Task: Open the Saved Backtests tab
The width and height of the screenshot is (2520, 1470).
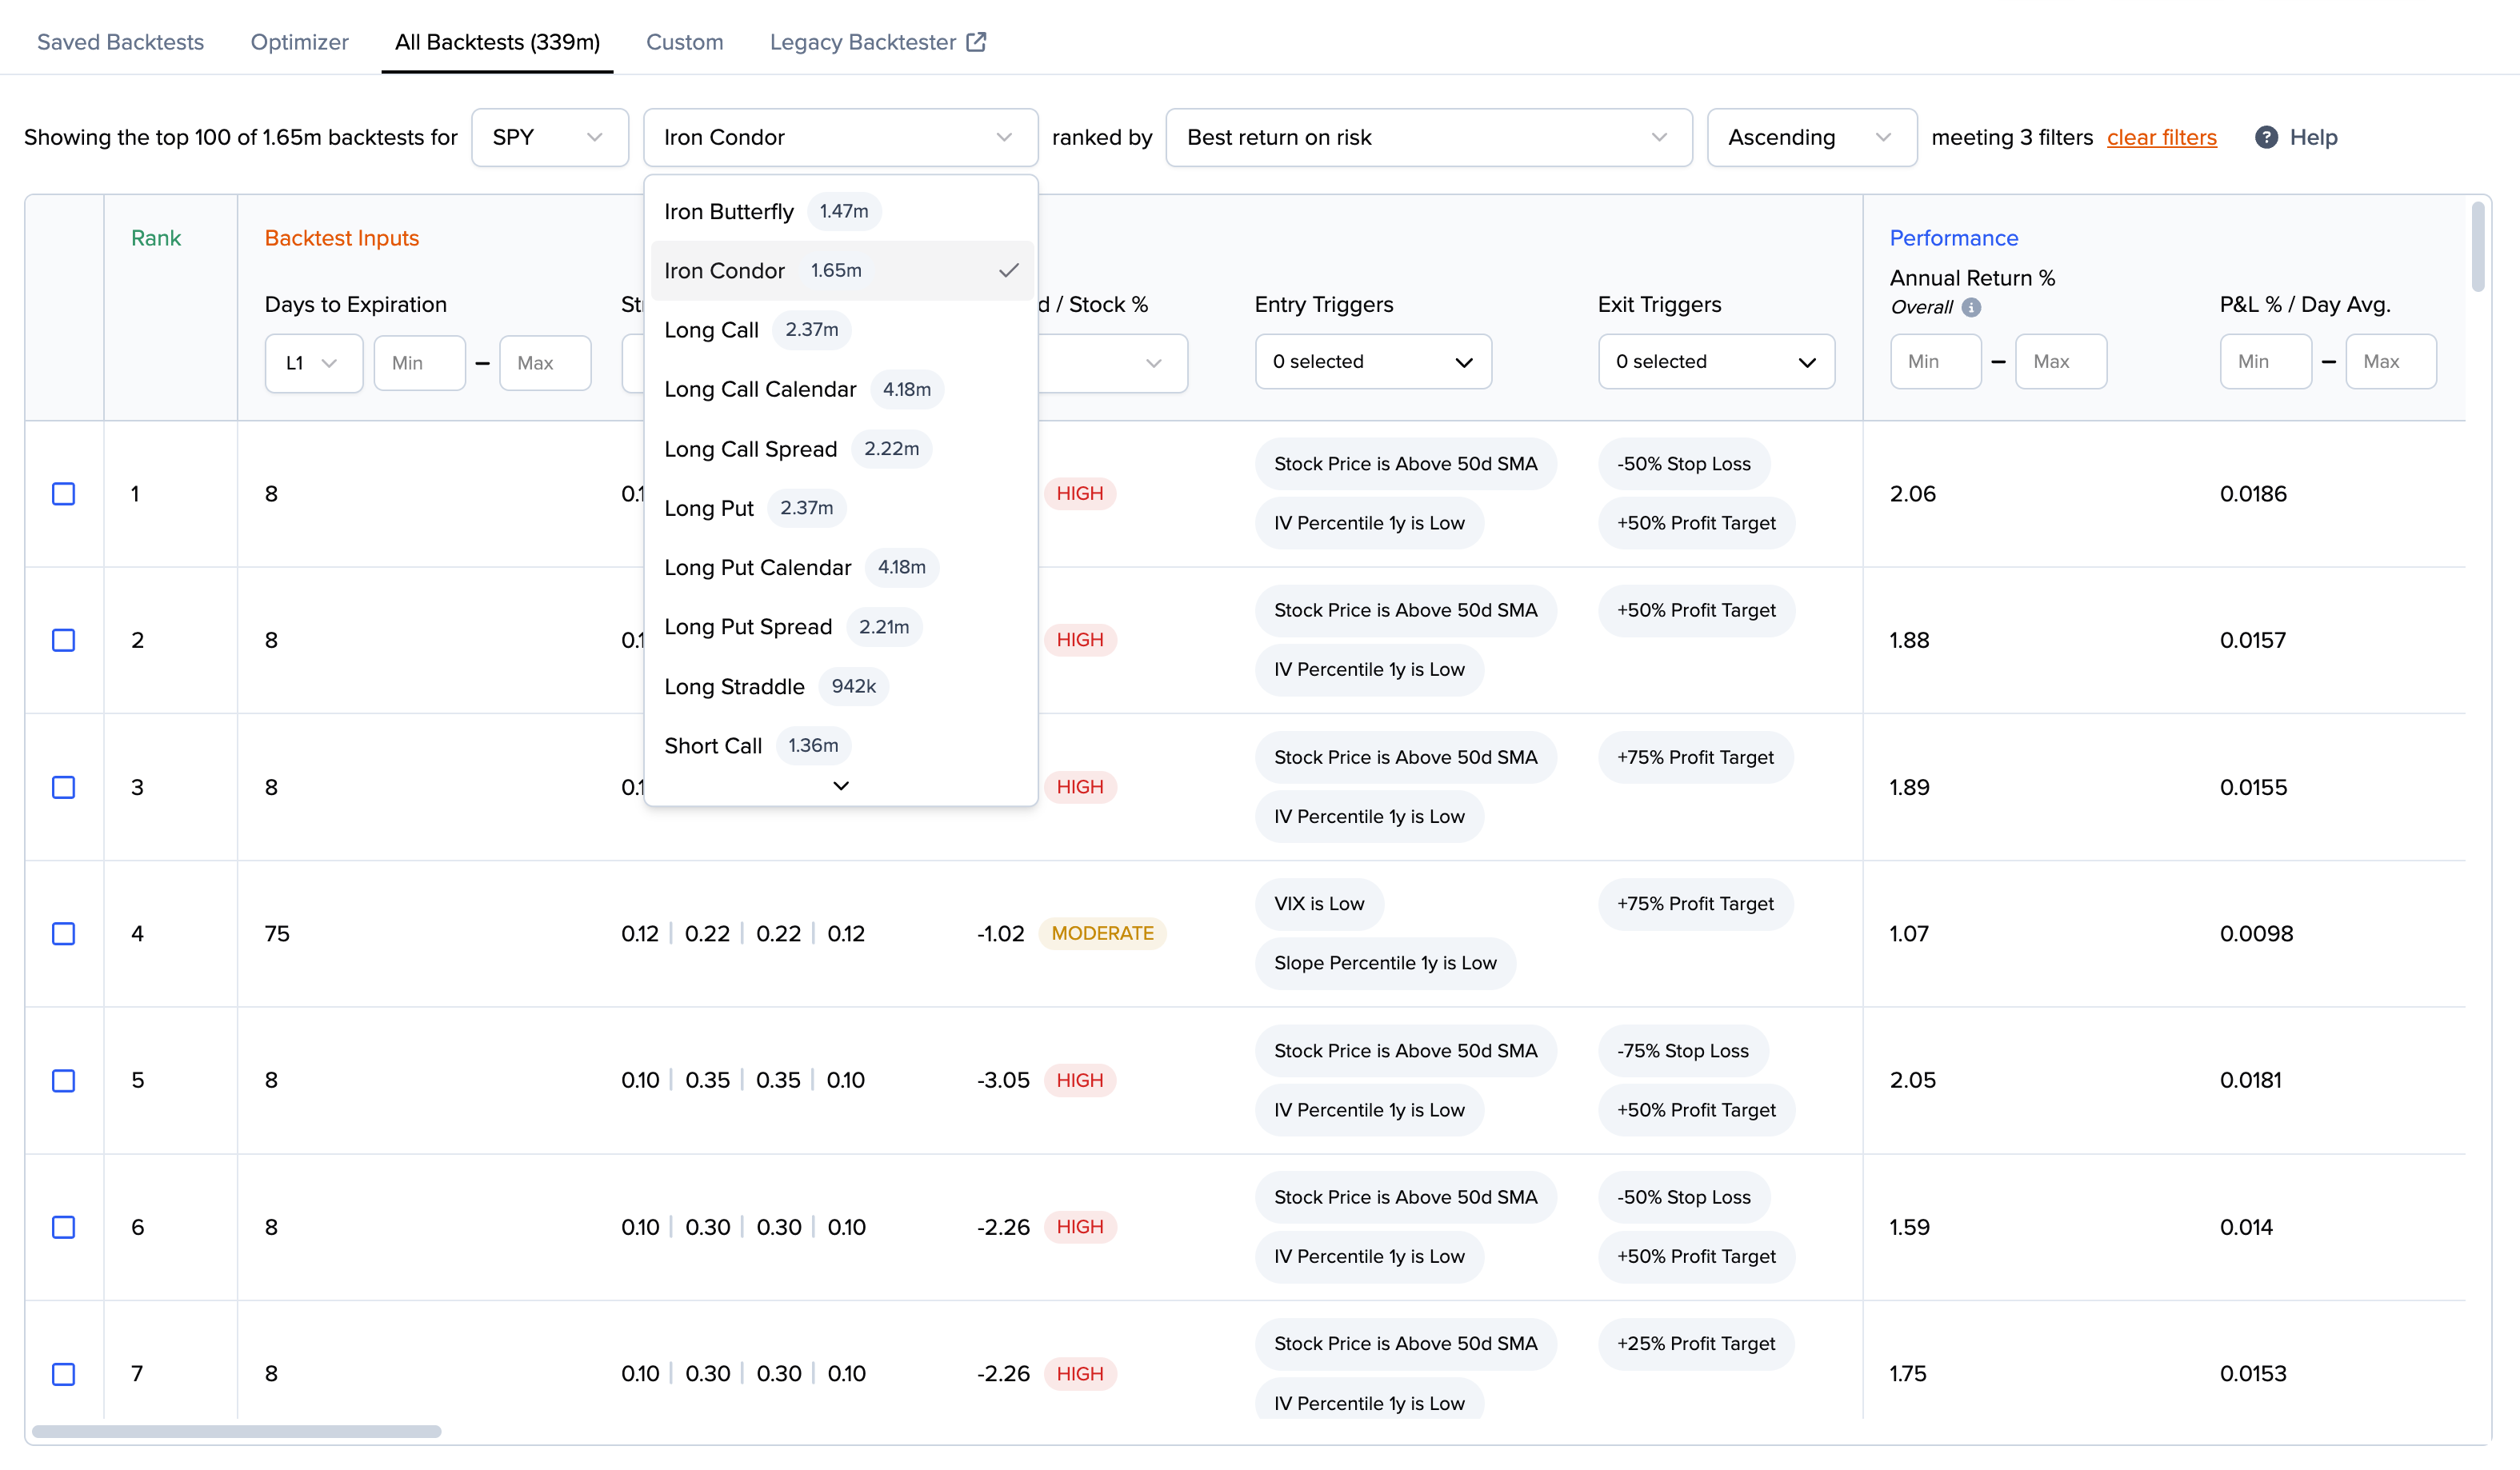Action: pyautogui.click(x=120, y=42)
